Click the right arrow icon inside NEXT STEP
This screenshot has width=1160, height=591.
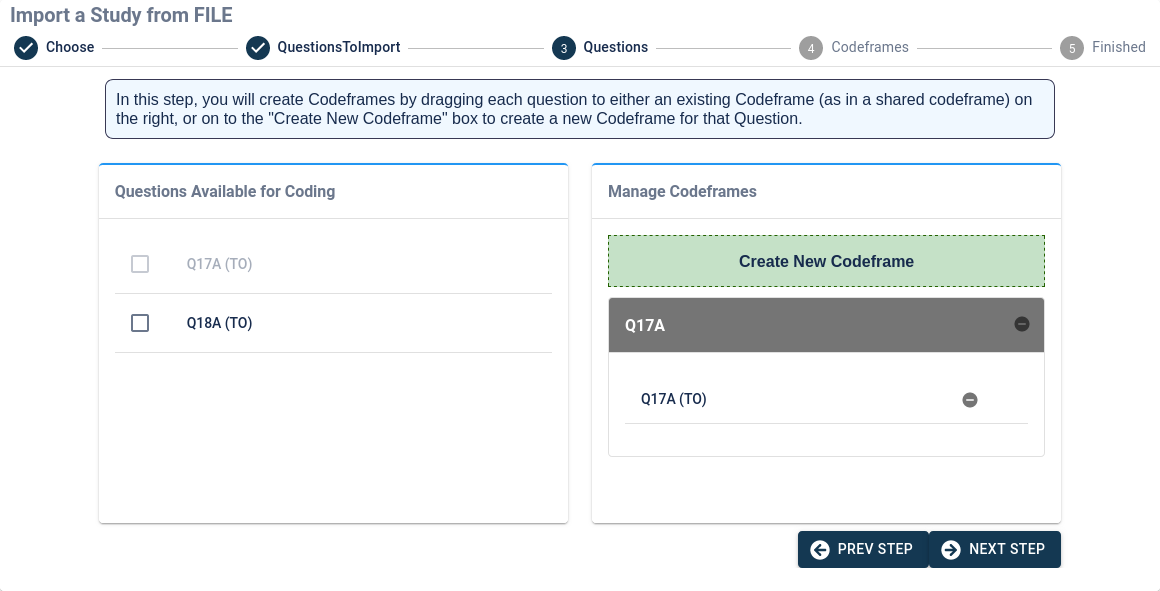point(950,549)
